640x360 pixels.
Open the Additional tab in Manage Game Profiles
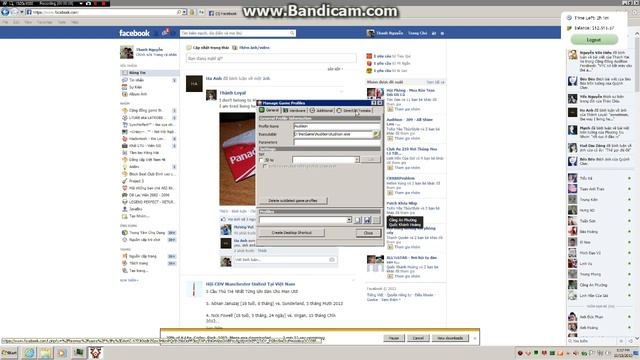click(x=321, y=111)
